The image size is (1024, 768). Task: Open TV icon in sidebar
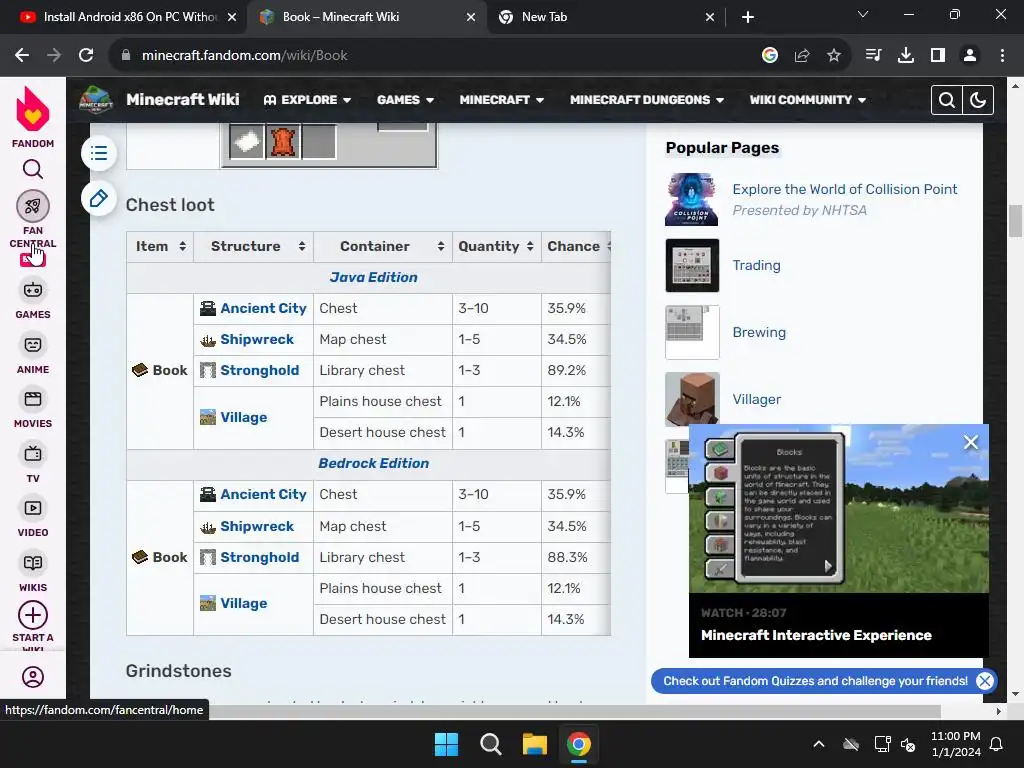coord(33,453)
